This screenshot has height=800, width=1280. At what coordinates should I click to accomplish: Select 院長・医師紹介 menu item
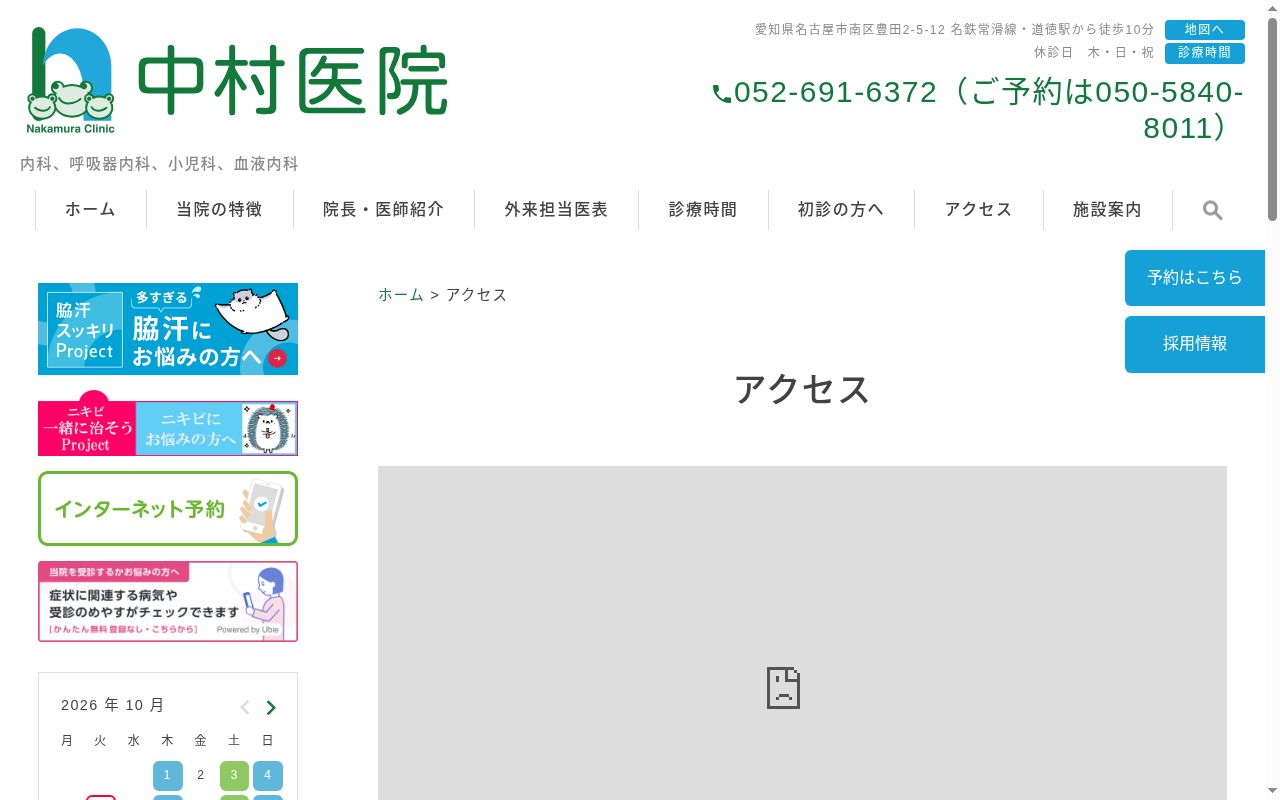pos(384,210)
